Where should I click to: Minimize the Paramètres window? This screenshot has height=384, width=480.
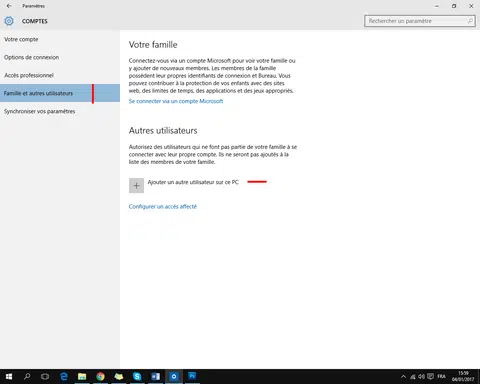pyautogui.click(x=437, y=6)
